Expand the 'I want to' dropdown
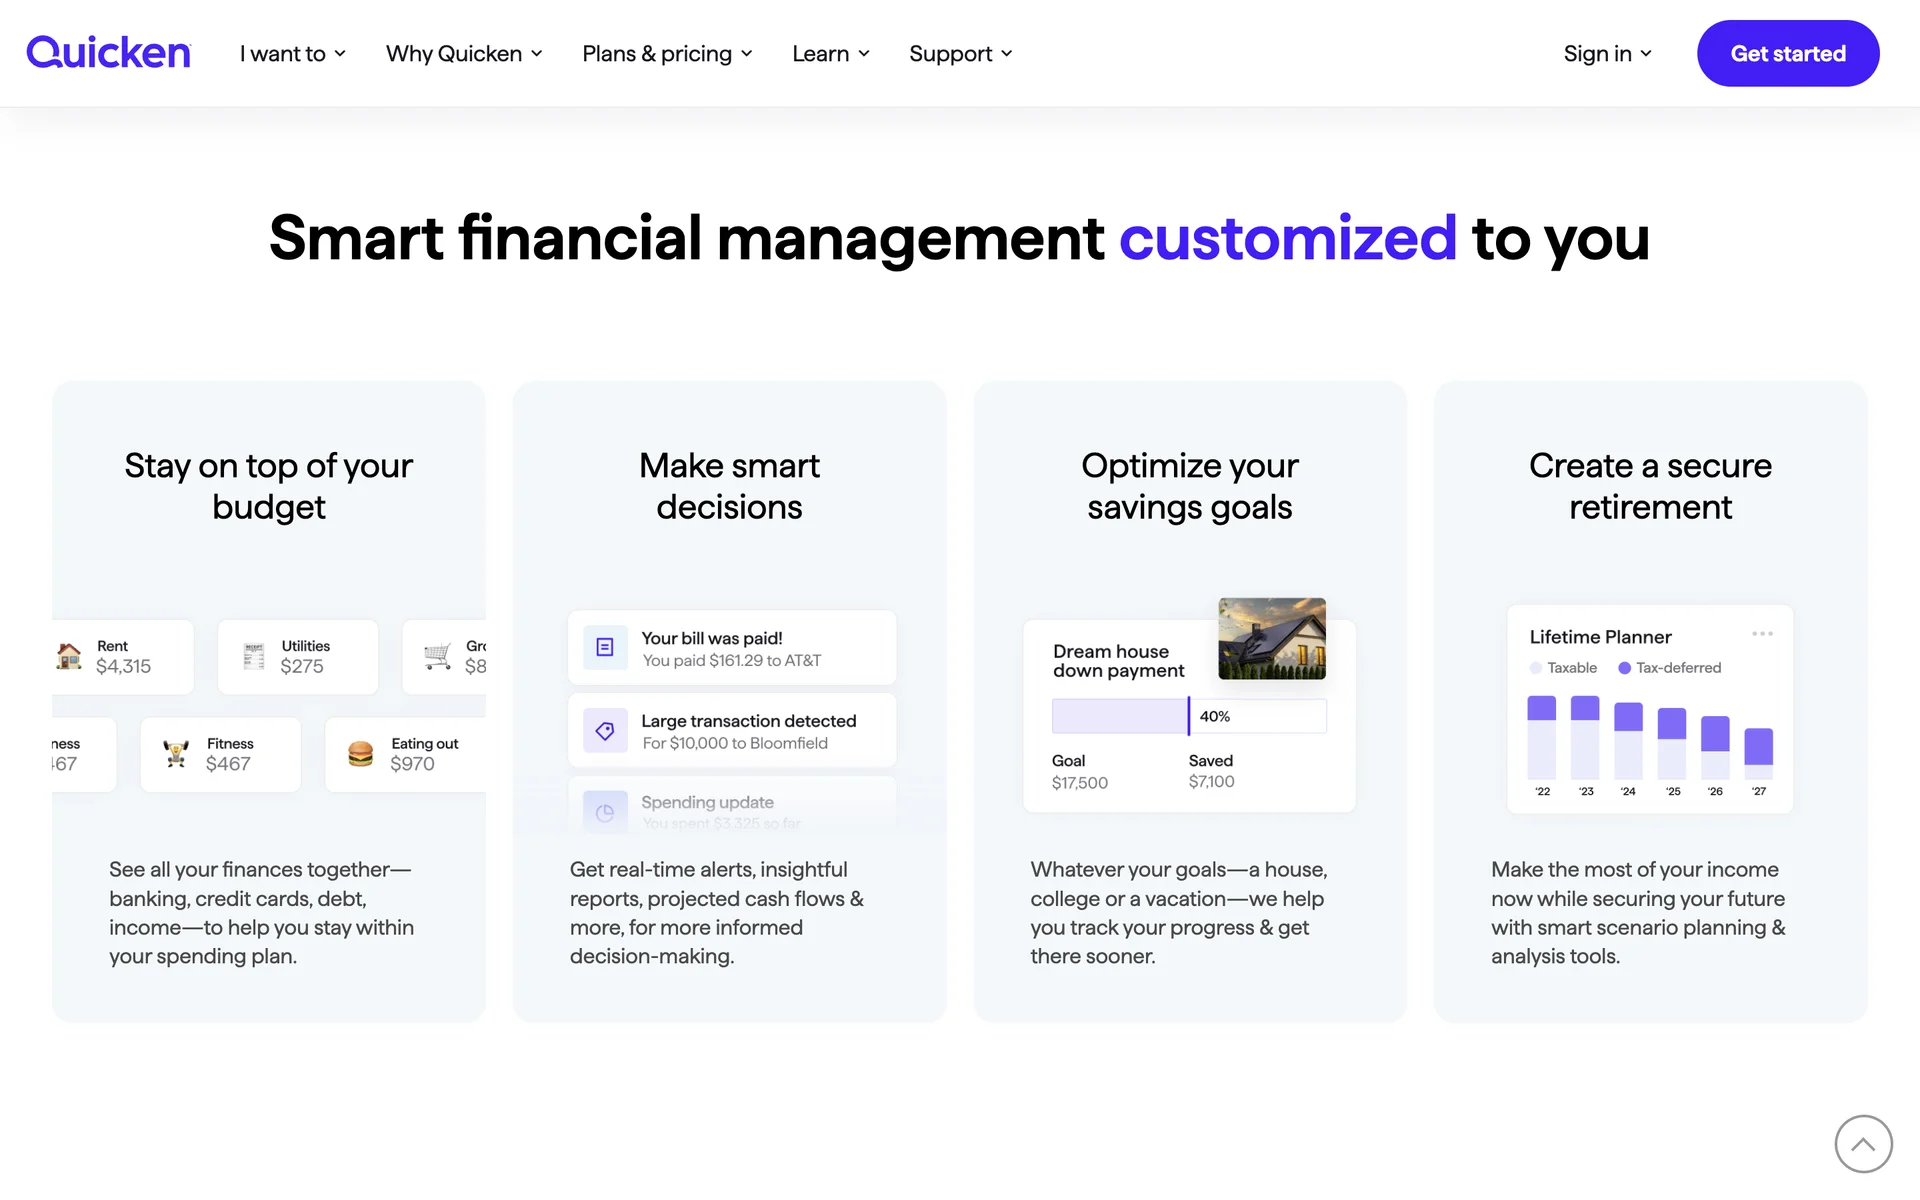The height and width of the screenshot is (1200, 1920). pos(292,54)
